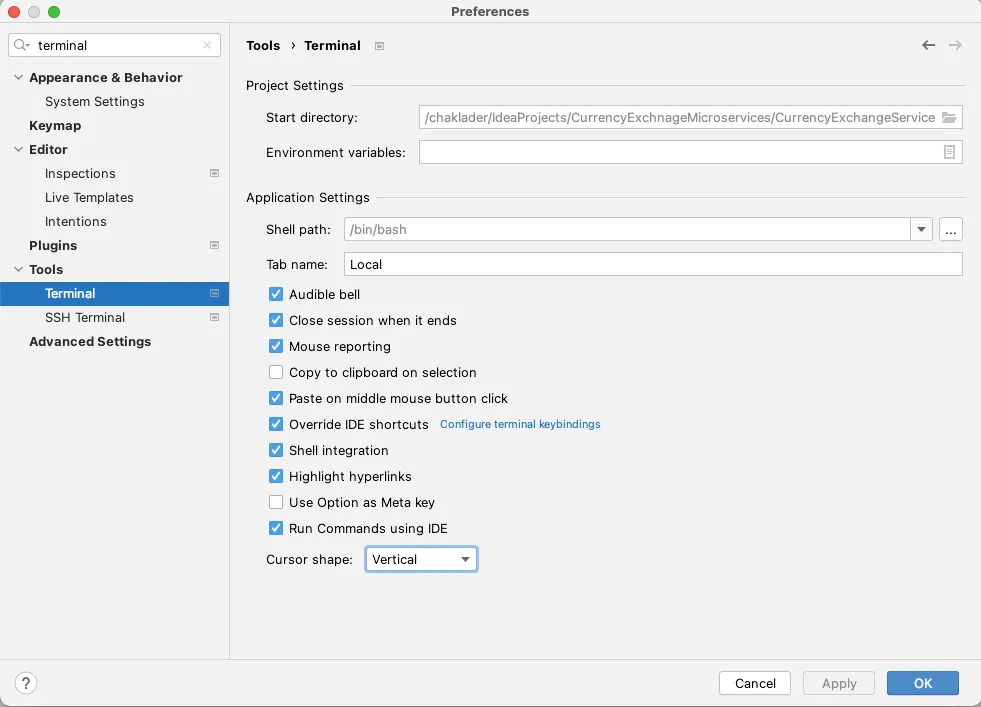The height and width of the screenshot is (707, 981).
Task: Open the Cursor shape dropdown
Action: (421, 560)
